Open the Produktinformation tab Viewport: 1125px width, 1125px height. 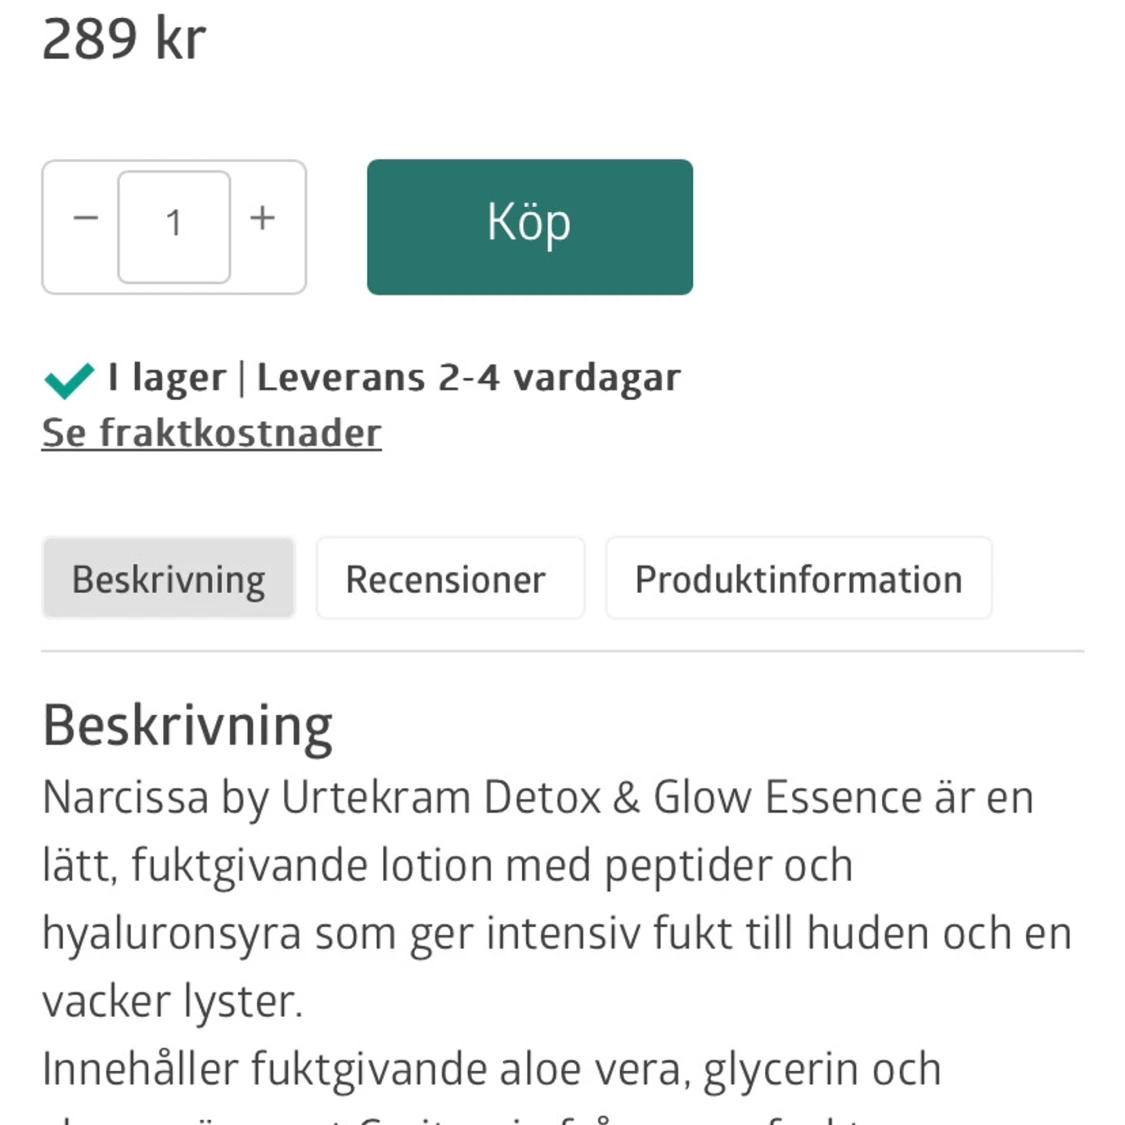click(x=799, y=578)
